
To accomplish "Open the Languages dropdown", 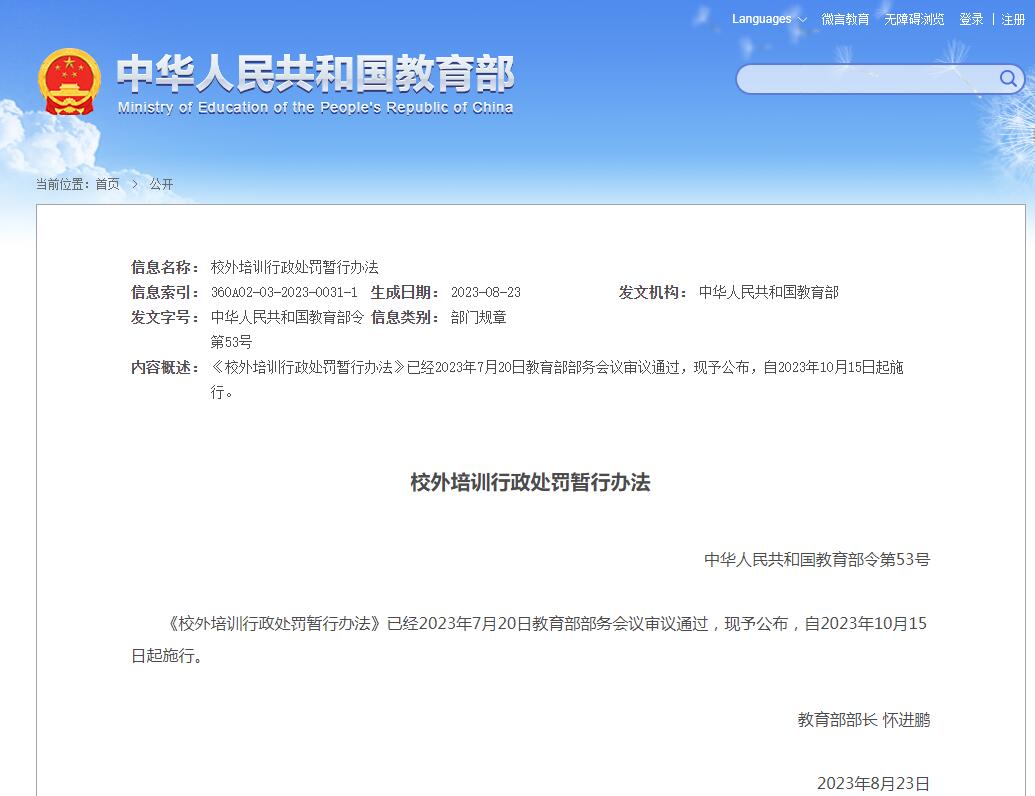I will click(769, 19).
